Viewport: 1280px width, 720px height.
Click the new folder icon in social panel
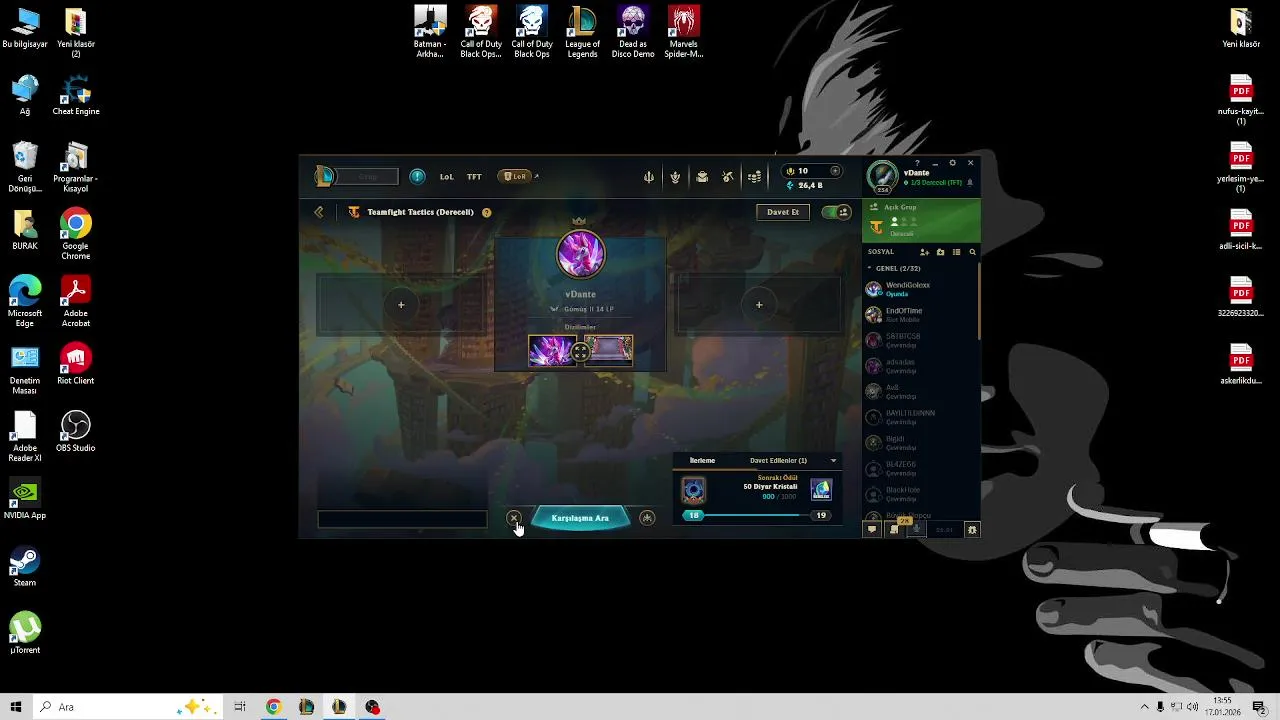[940, 252]
